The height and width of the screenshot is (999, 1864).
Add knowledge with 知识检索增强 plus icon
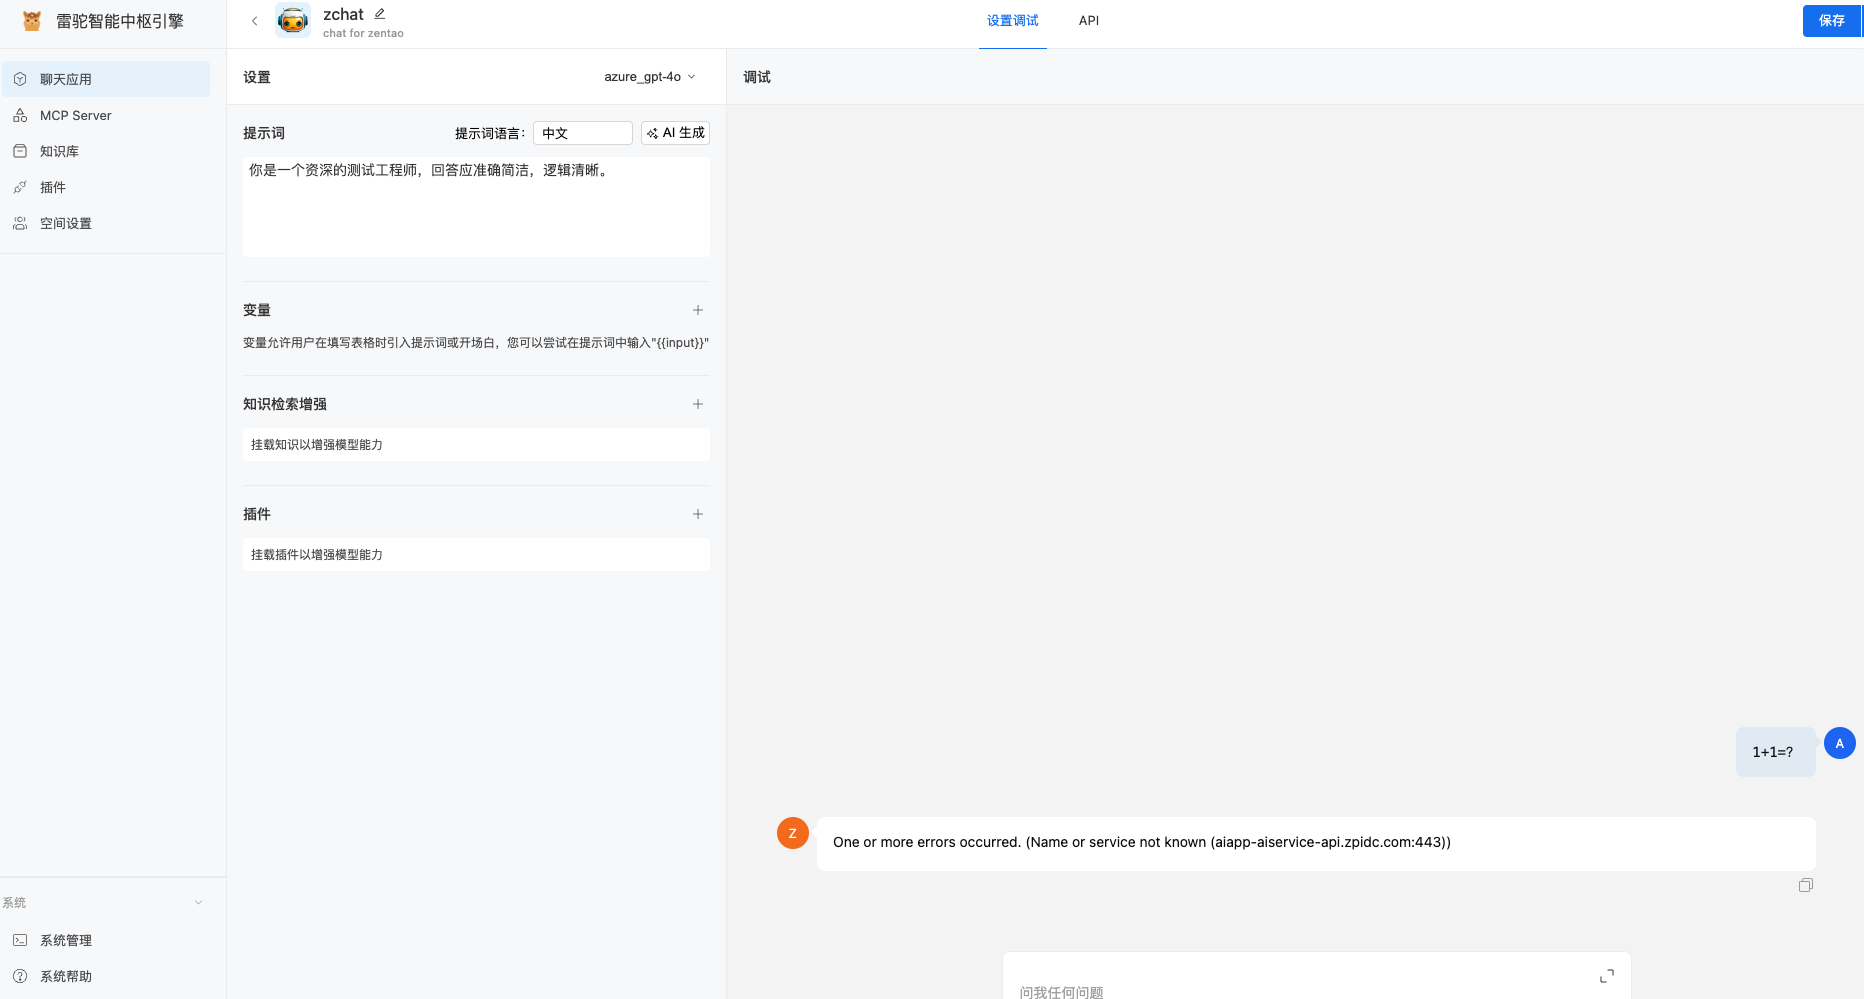coord(698,404)
